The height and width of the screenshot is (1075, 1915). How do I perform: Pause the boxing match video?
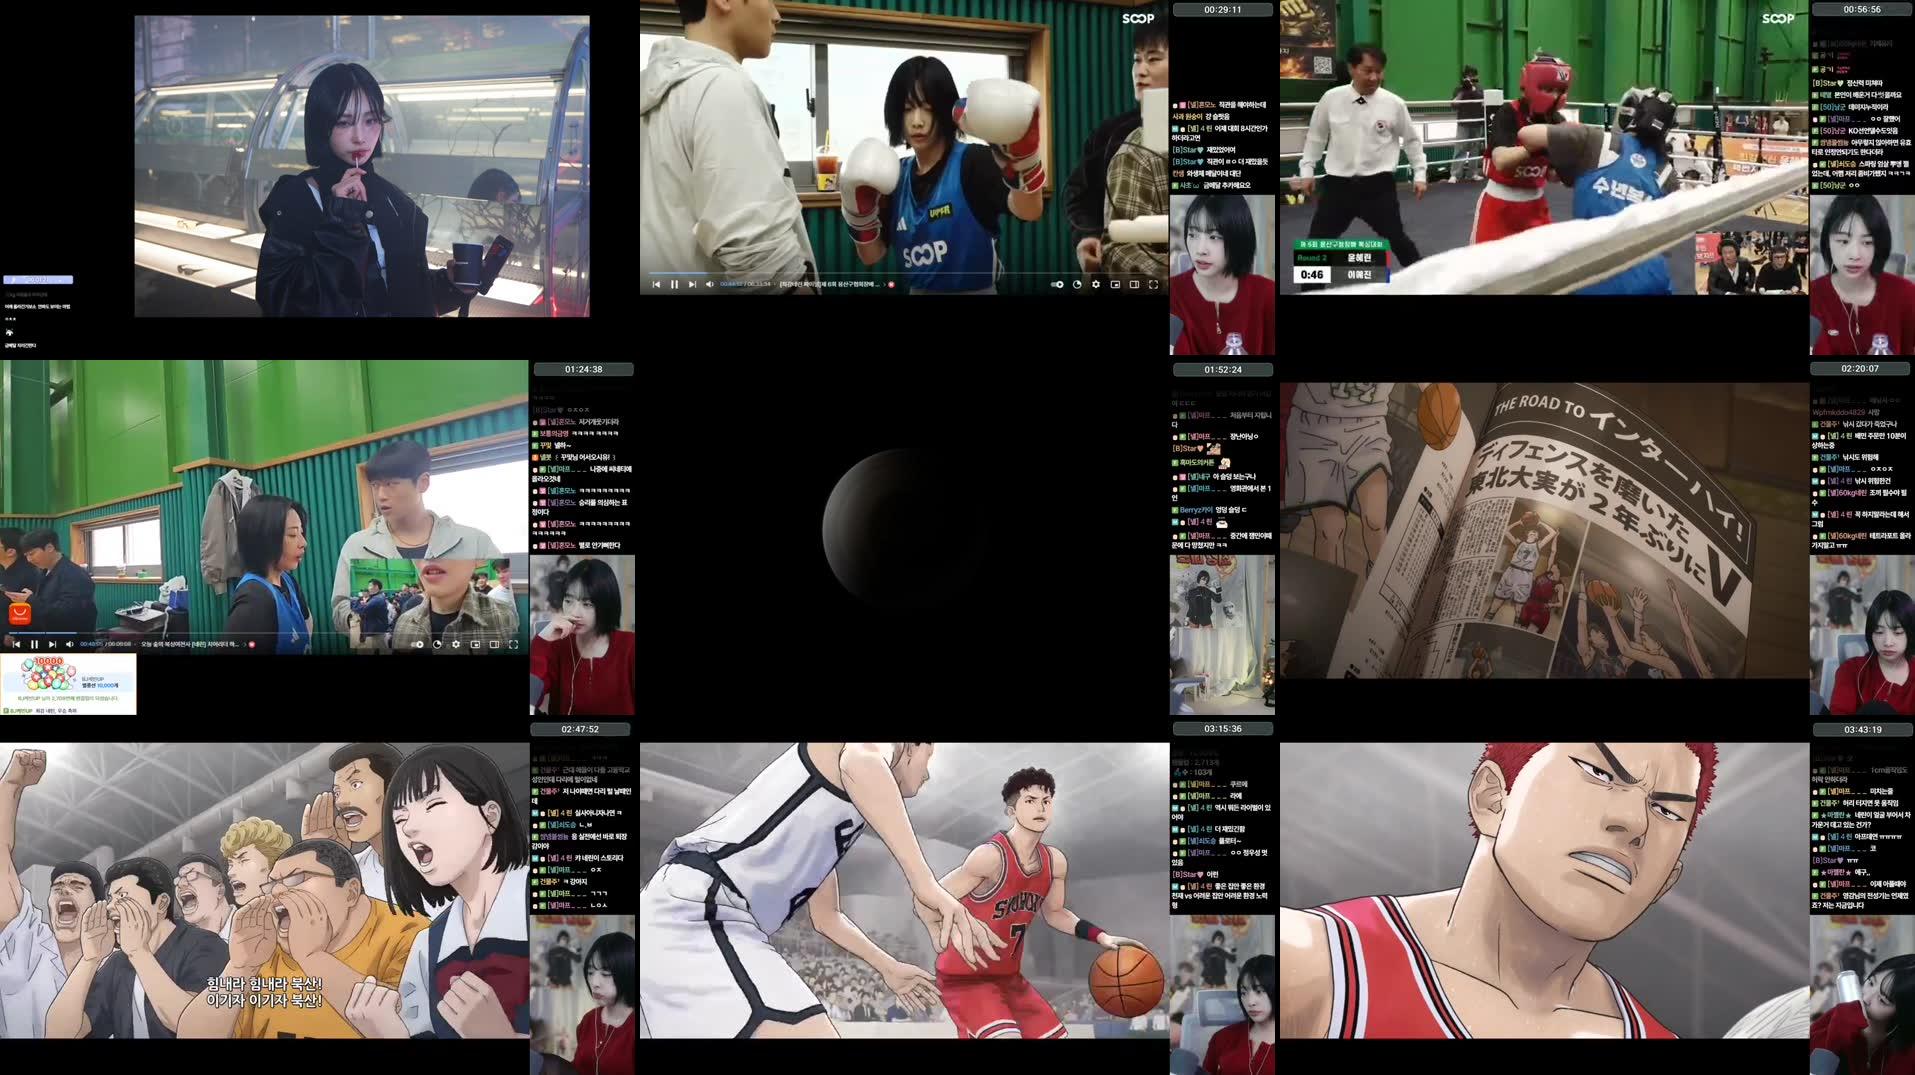pyautogui.click(x=674, y=284)
